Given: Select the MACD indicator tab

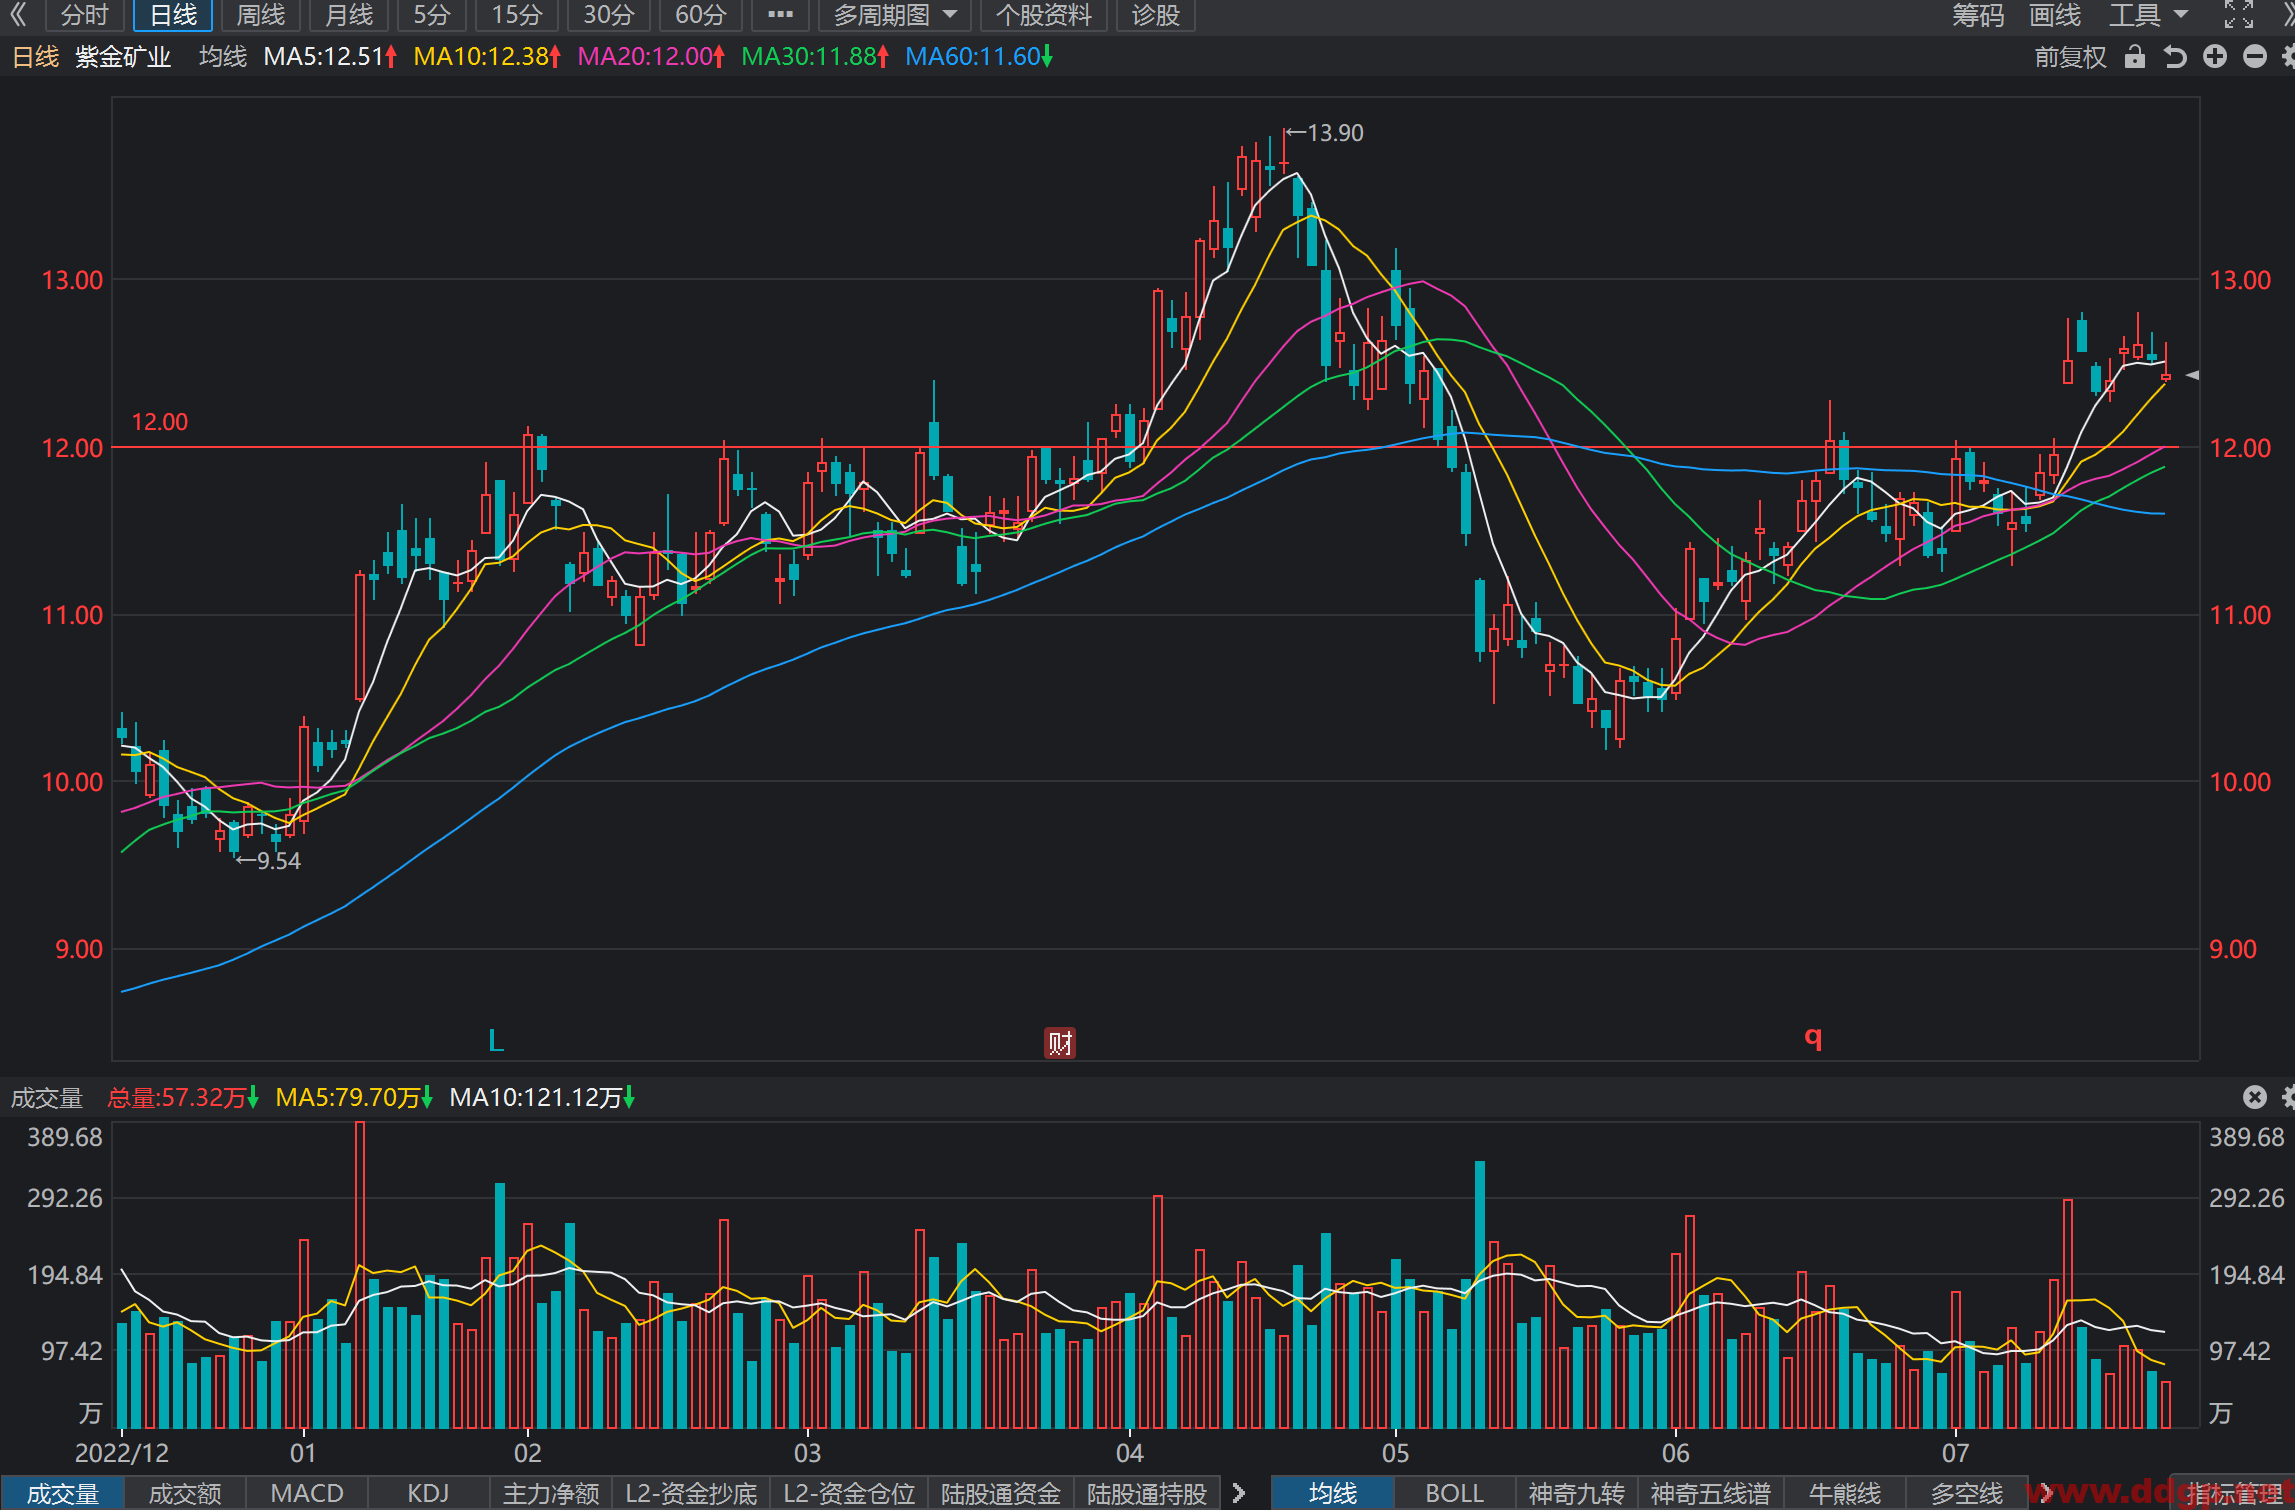Looking at the screenshot, I should tap(307, 1493).
